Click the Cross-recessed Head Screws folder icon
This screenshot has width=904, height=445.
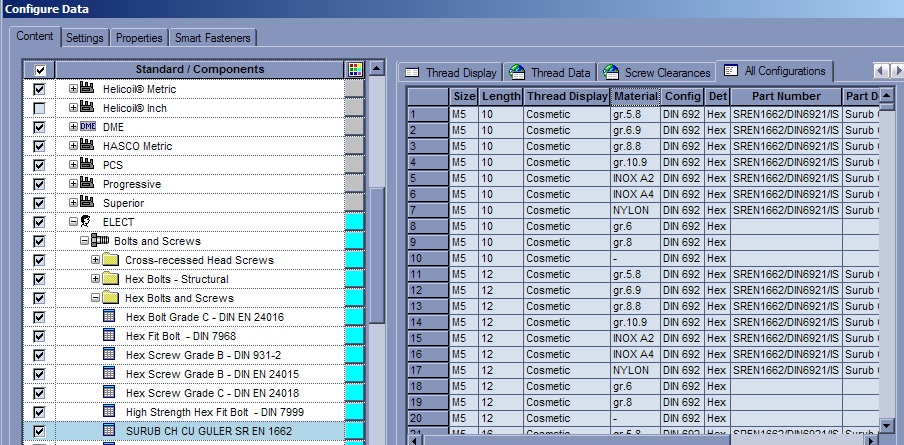[111, 260]
